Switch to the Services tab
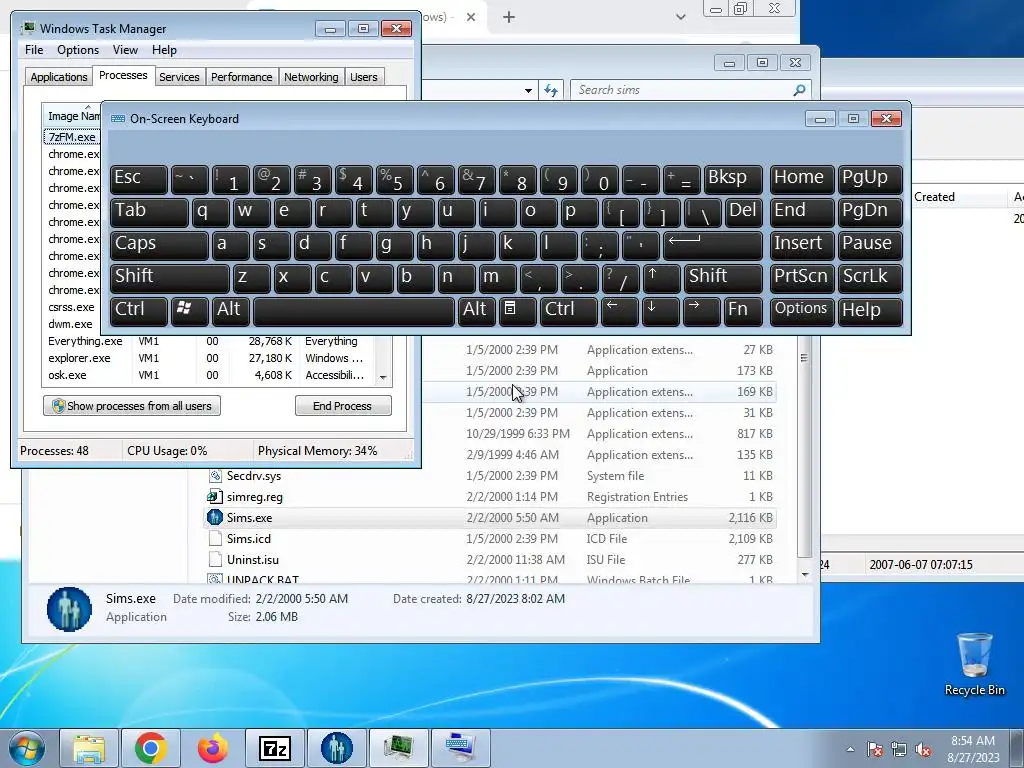 tap(179, 77)
